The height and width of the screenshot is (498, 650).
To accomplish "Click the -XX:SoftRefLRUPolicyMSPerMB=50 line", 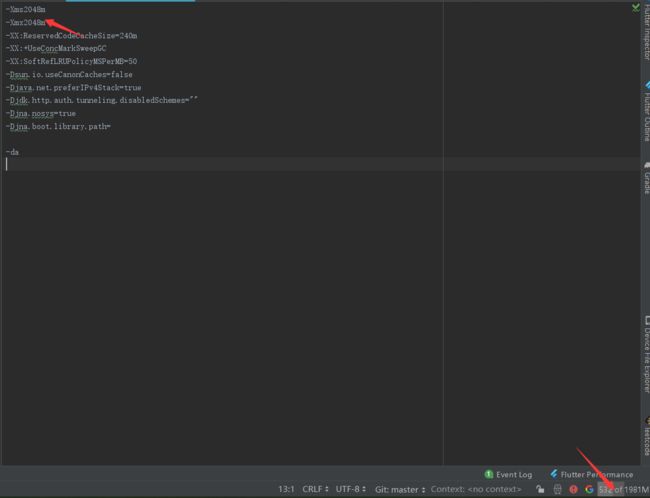I will coord(71,61).
